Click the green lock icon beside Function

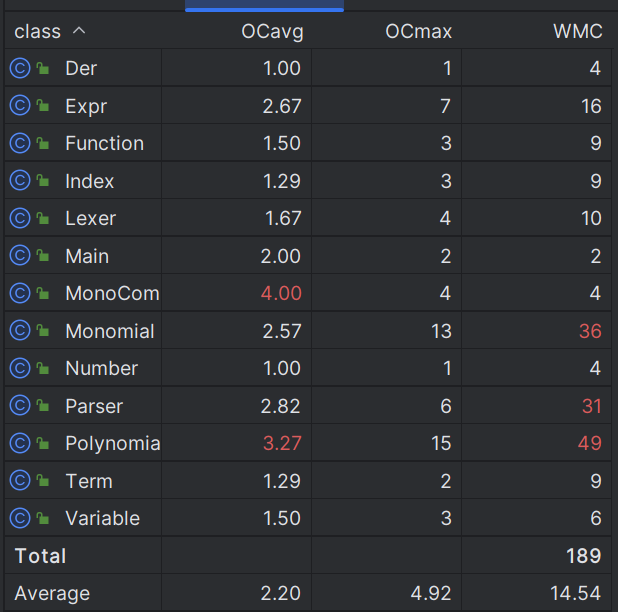point(43,143)
